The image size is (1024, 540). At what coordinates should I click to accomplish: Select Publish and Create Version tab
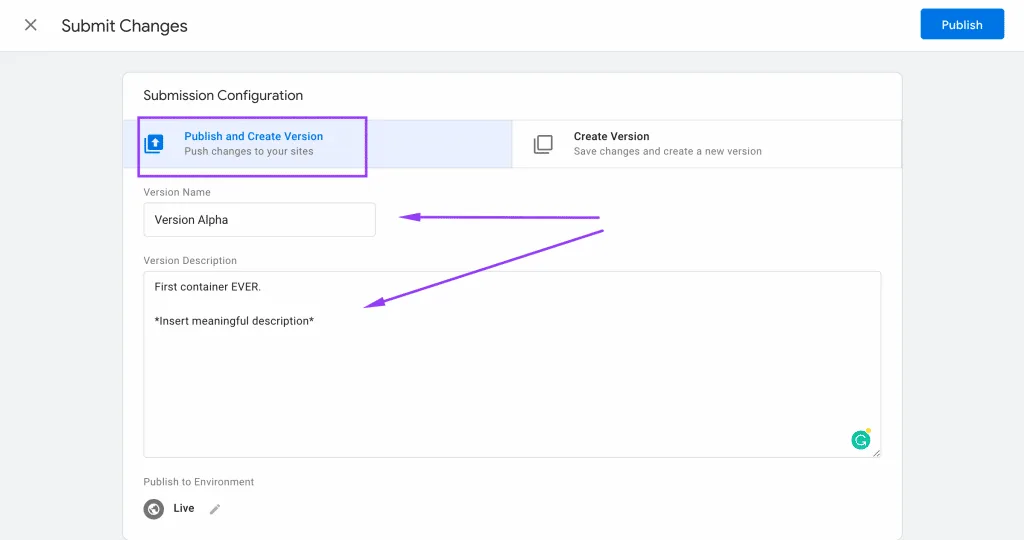pyautogui.click(x=317, y=144)
